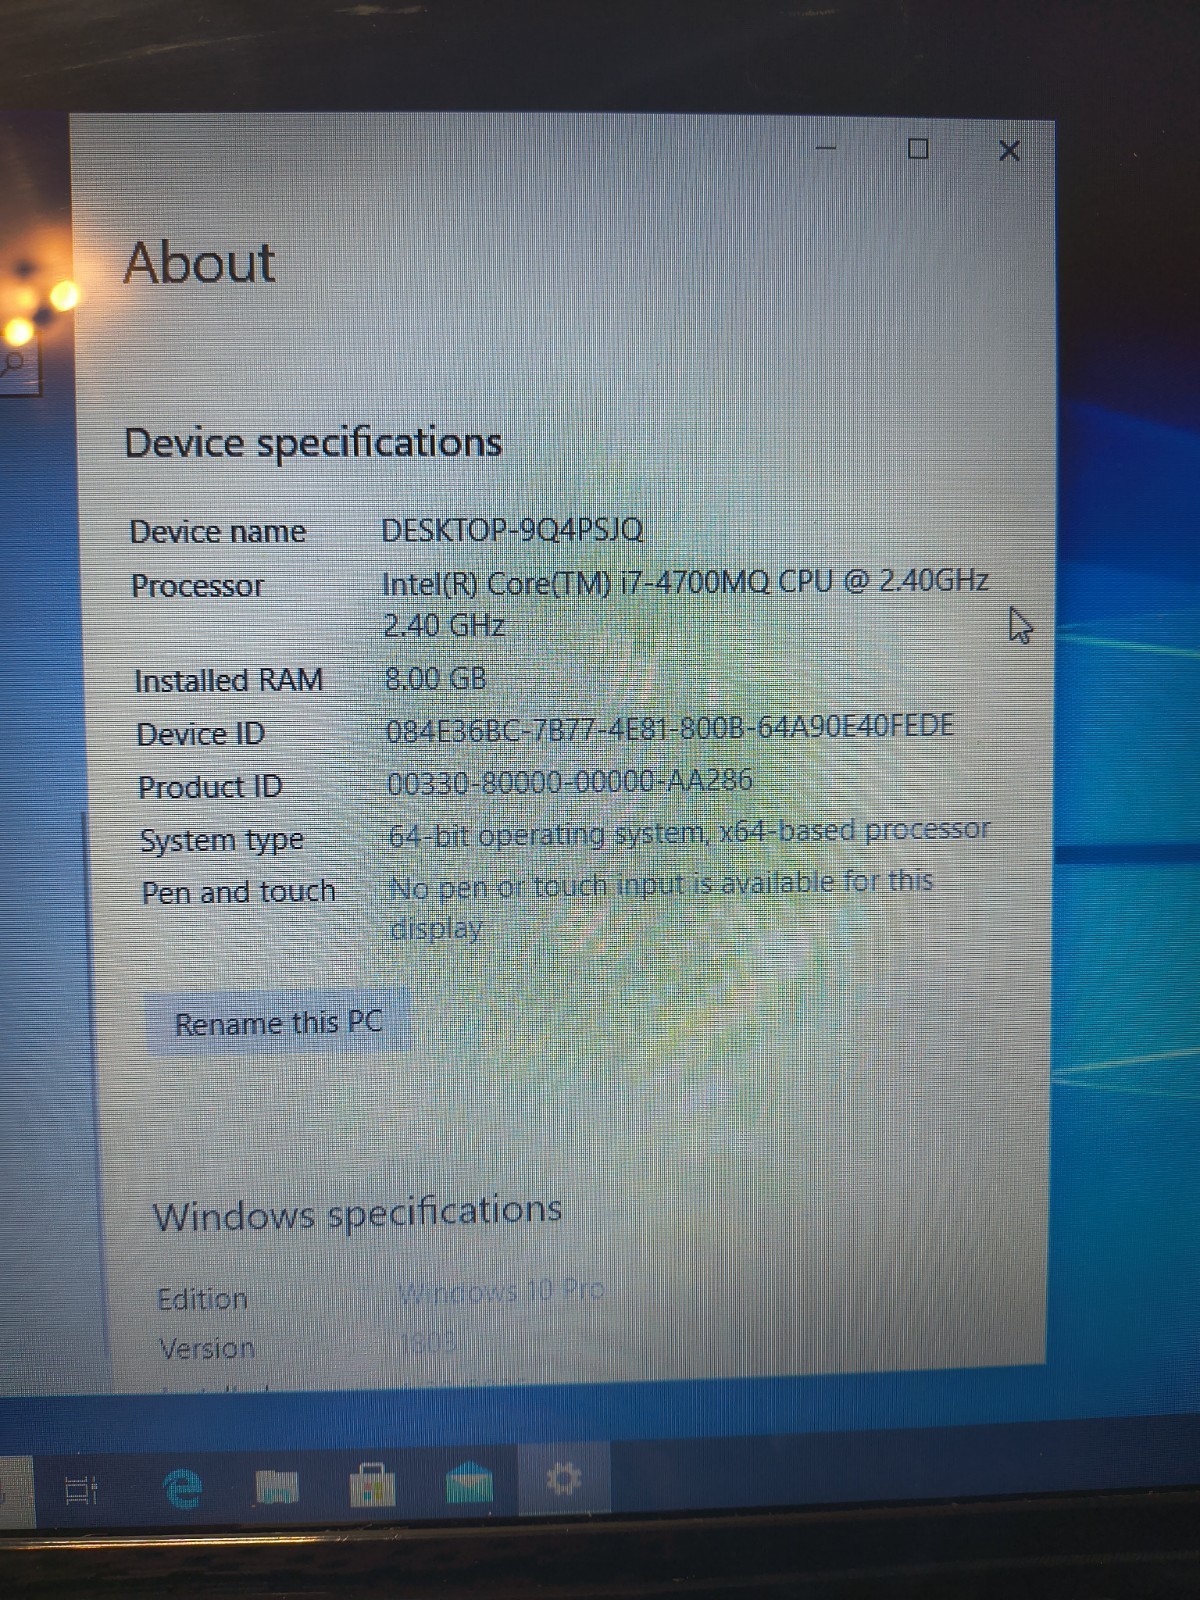Minimize the About settings window
The width and height of the screenshot is (1200, 1600).
tap(826, 149)
